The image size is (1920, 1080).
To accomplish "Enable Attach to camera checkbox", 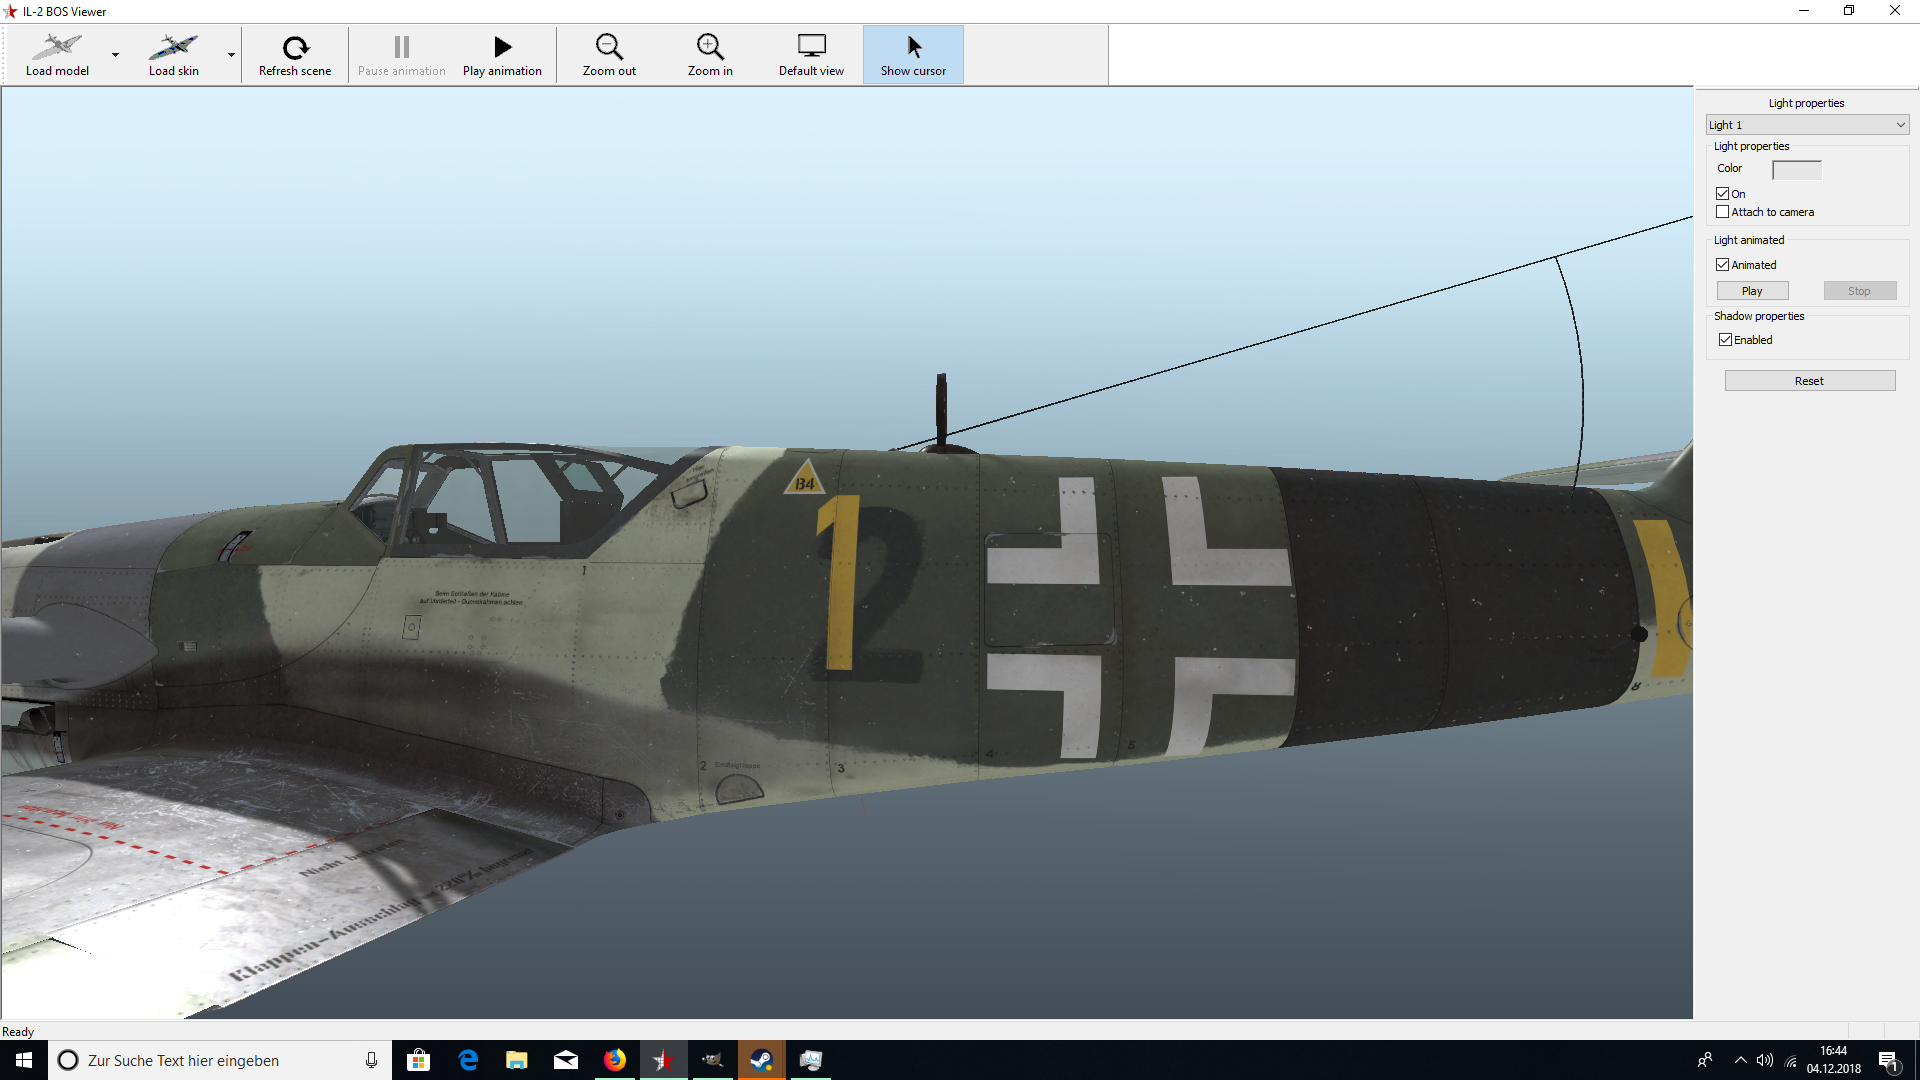I will click(1722, 212).
